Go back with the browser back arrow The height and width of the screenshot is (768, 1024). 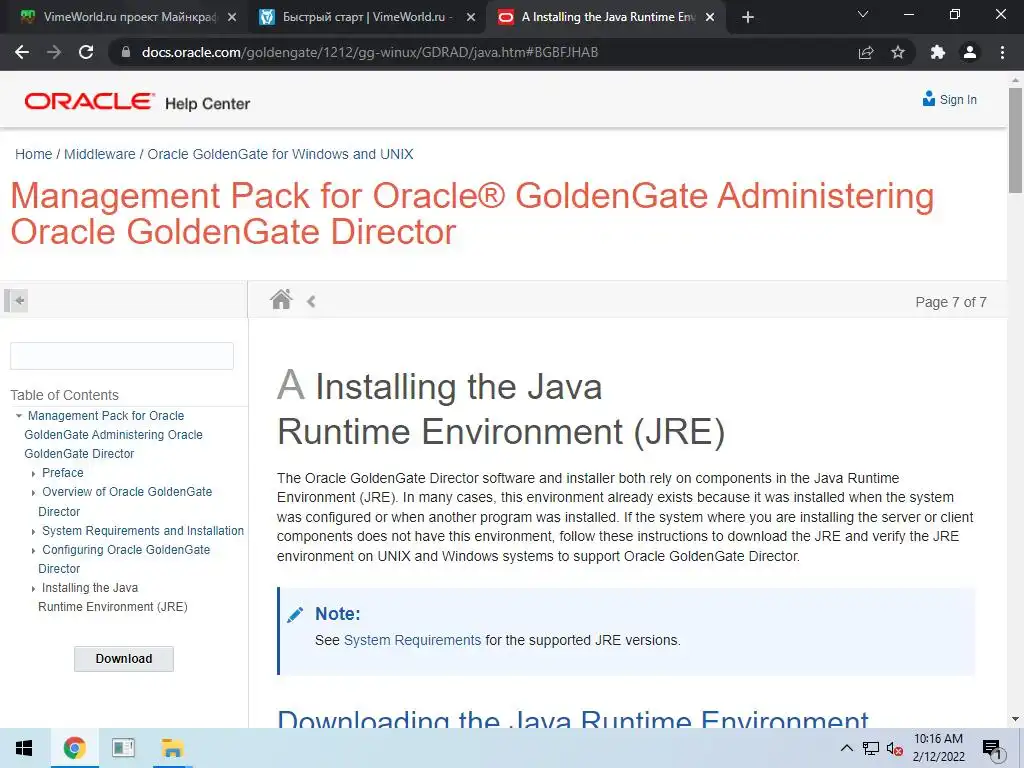pos(22,52)
